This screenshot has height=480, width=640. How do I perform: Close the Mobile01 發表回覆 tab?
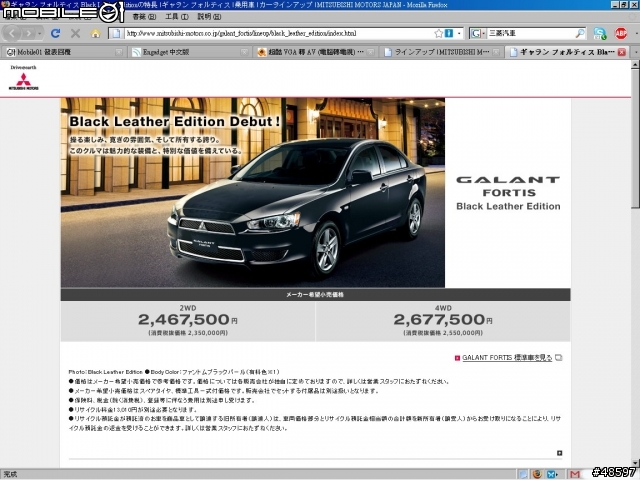pyautogui.click(x=119, y=52)
